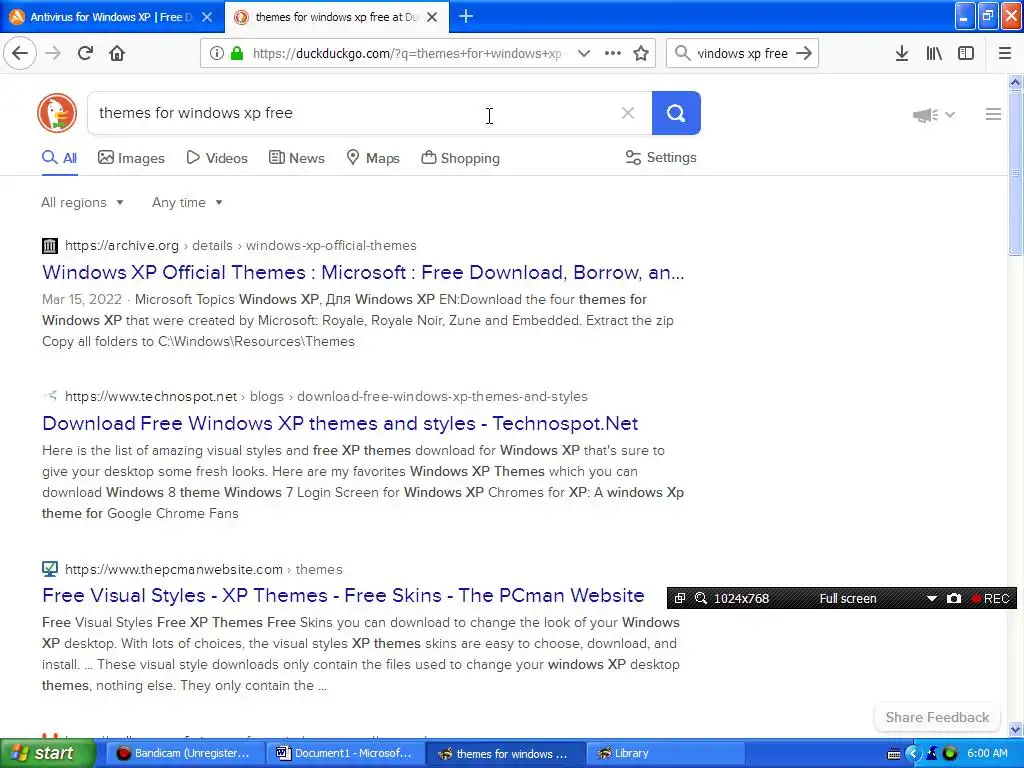Open the Windows Start menu

pyautogui.click(x=48, y=754)
